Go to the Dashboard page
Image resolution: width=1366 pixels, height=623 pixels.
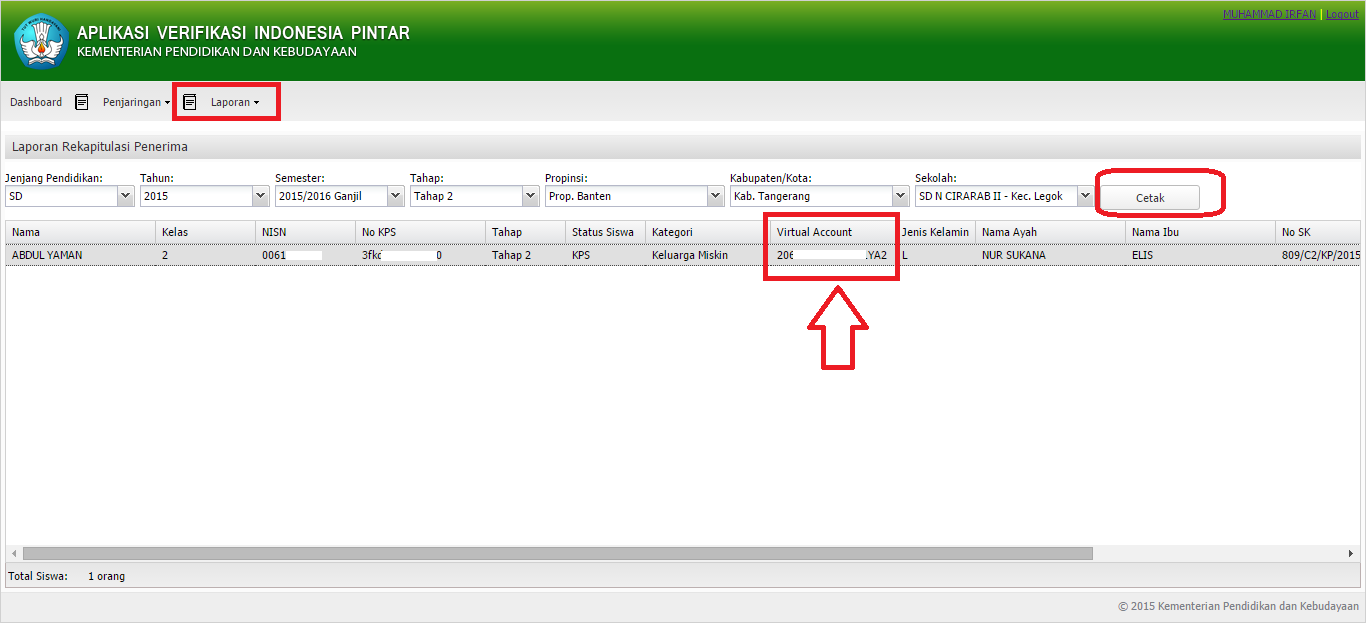(x=35, y=101)
